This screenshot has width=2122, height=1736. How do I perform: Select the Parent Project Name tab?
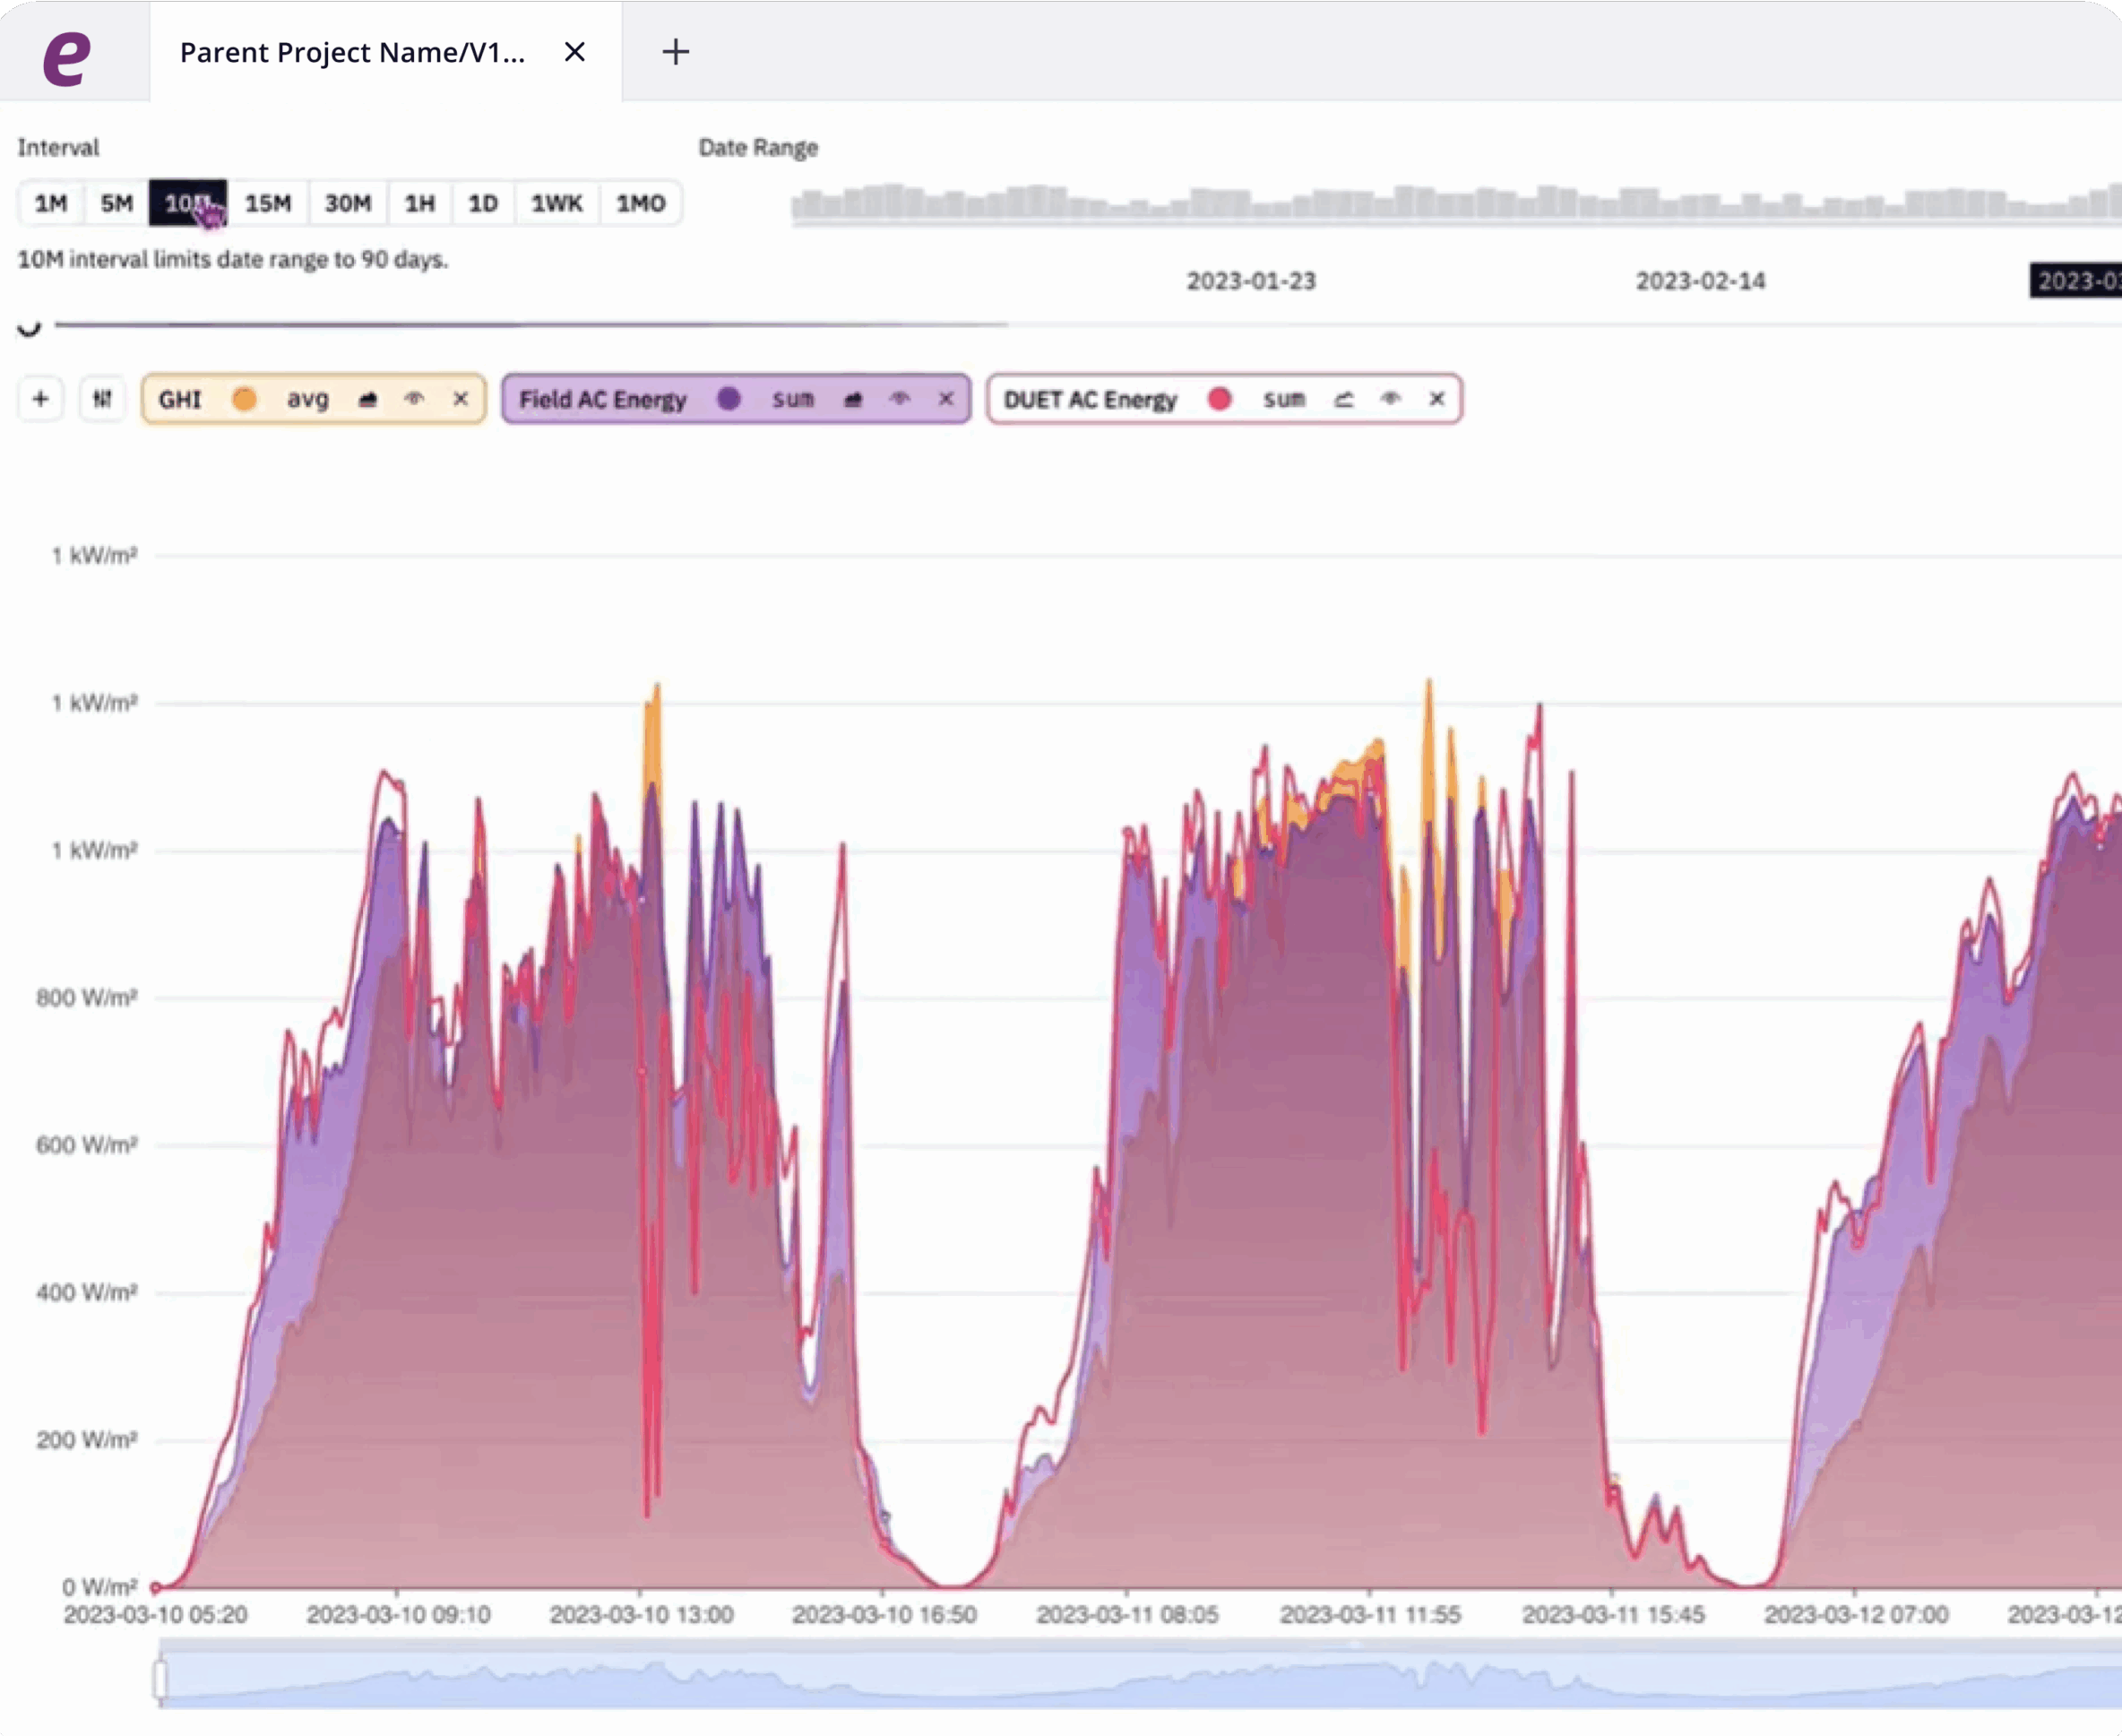[x=352, y=52]
